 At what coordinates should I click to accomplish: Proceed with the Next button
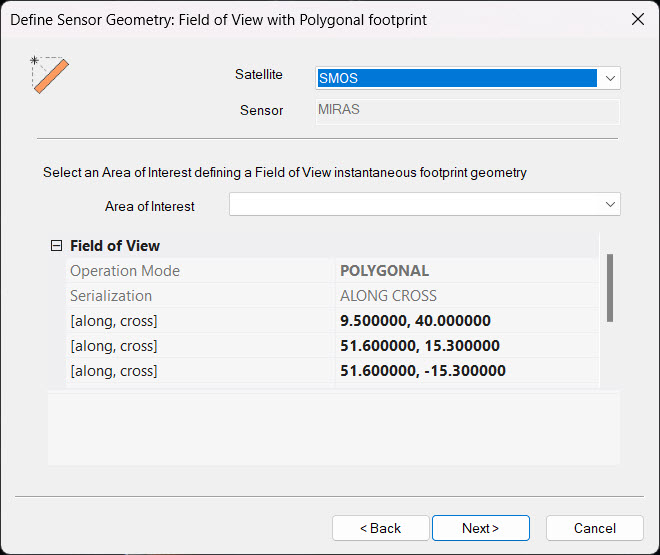(x=480, y=528)
